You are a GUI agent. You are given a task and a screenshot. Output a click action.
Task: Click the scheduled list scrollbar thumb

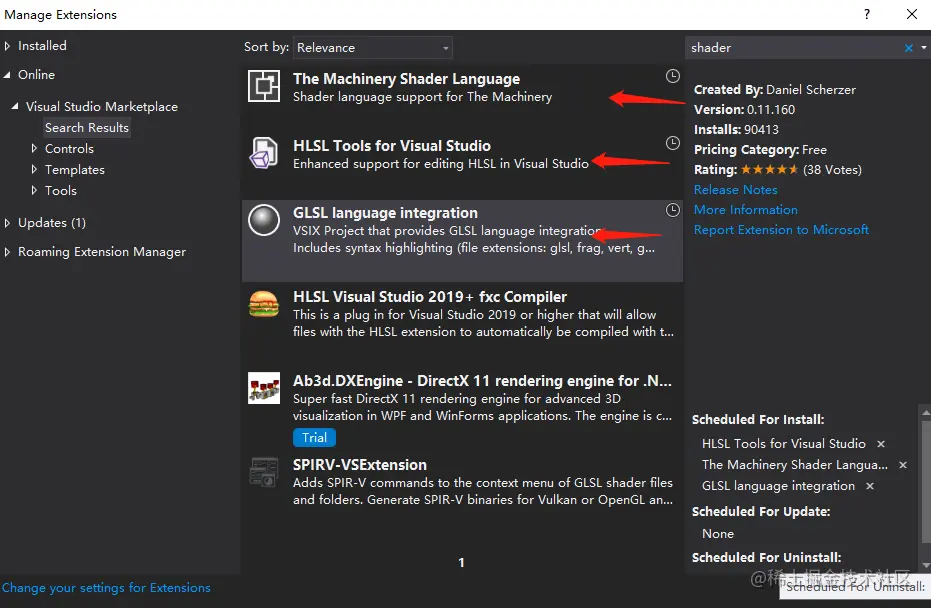tap(926, 481)
